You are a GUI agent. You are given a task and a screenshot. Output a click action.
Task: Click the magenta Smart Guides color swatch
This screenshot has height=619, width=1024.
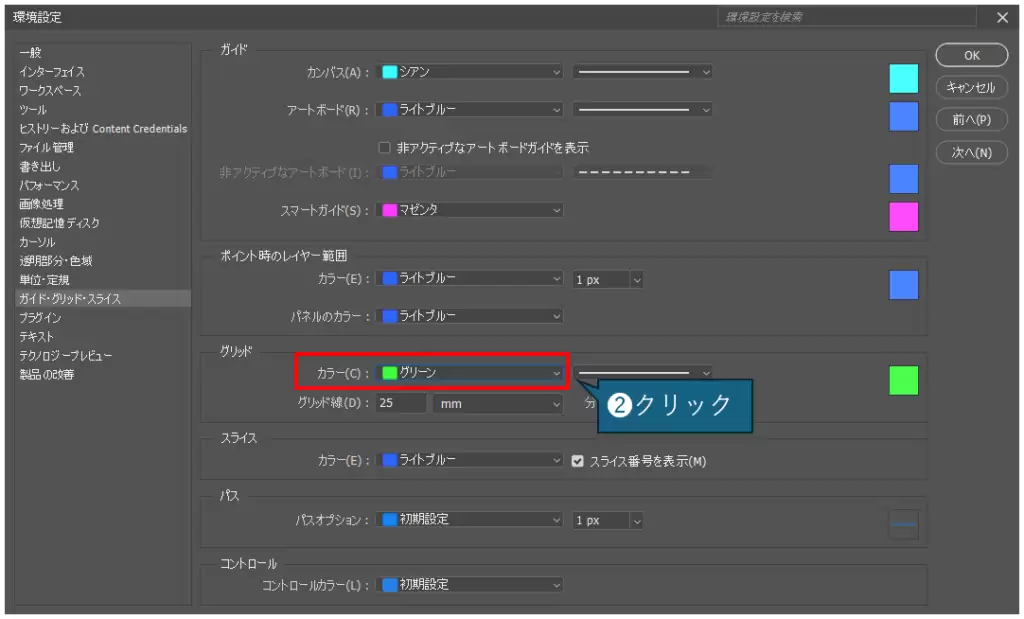click(x=903, y=216)
